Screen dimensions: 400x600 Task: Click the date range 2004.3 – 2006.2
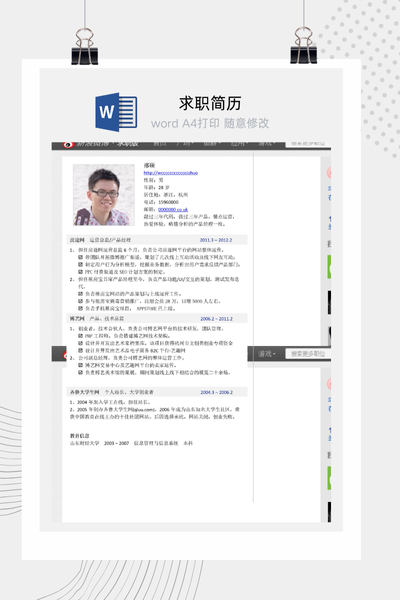(x=216, y=392)
